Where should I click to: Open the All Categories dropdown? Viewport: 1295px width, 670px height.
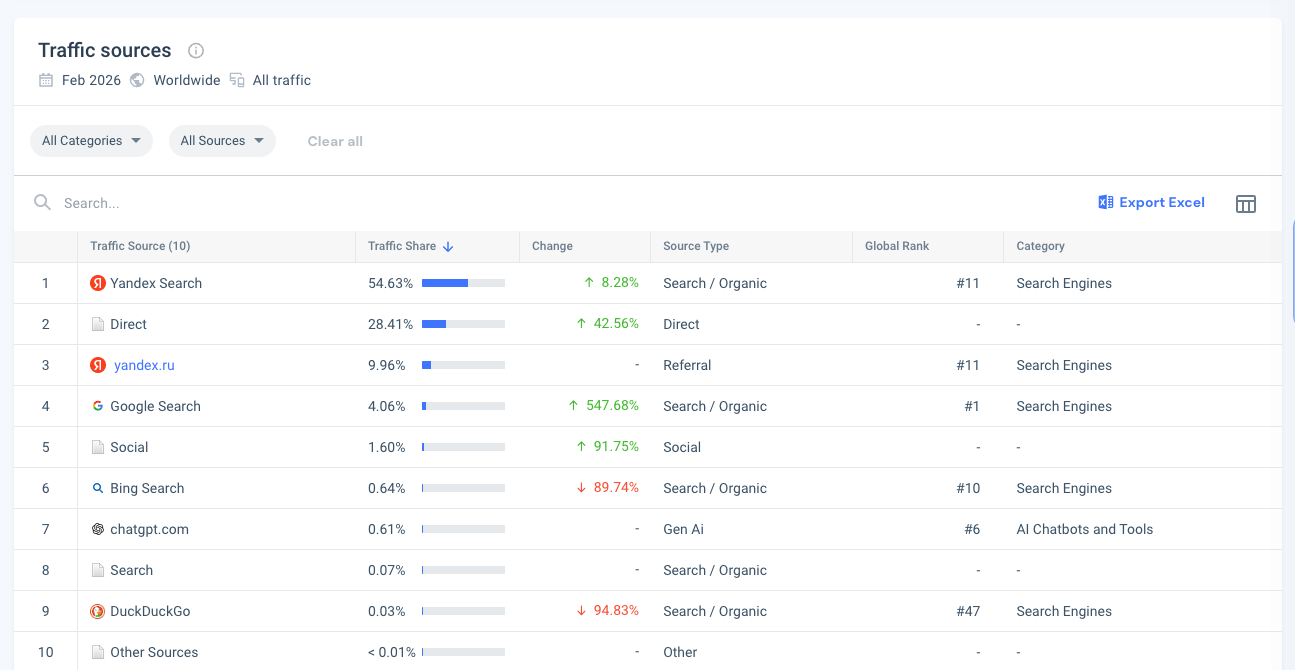point(91,141)
